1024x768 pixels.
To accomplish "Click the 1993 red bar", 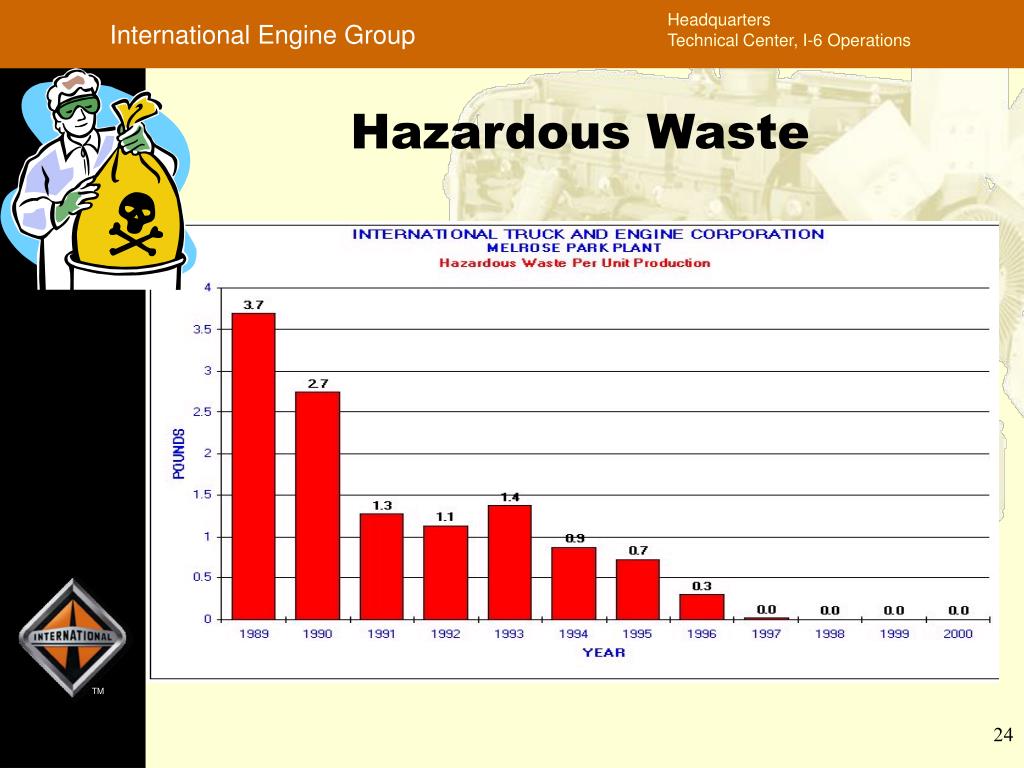I will point(509,562).
